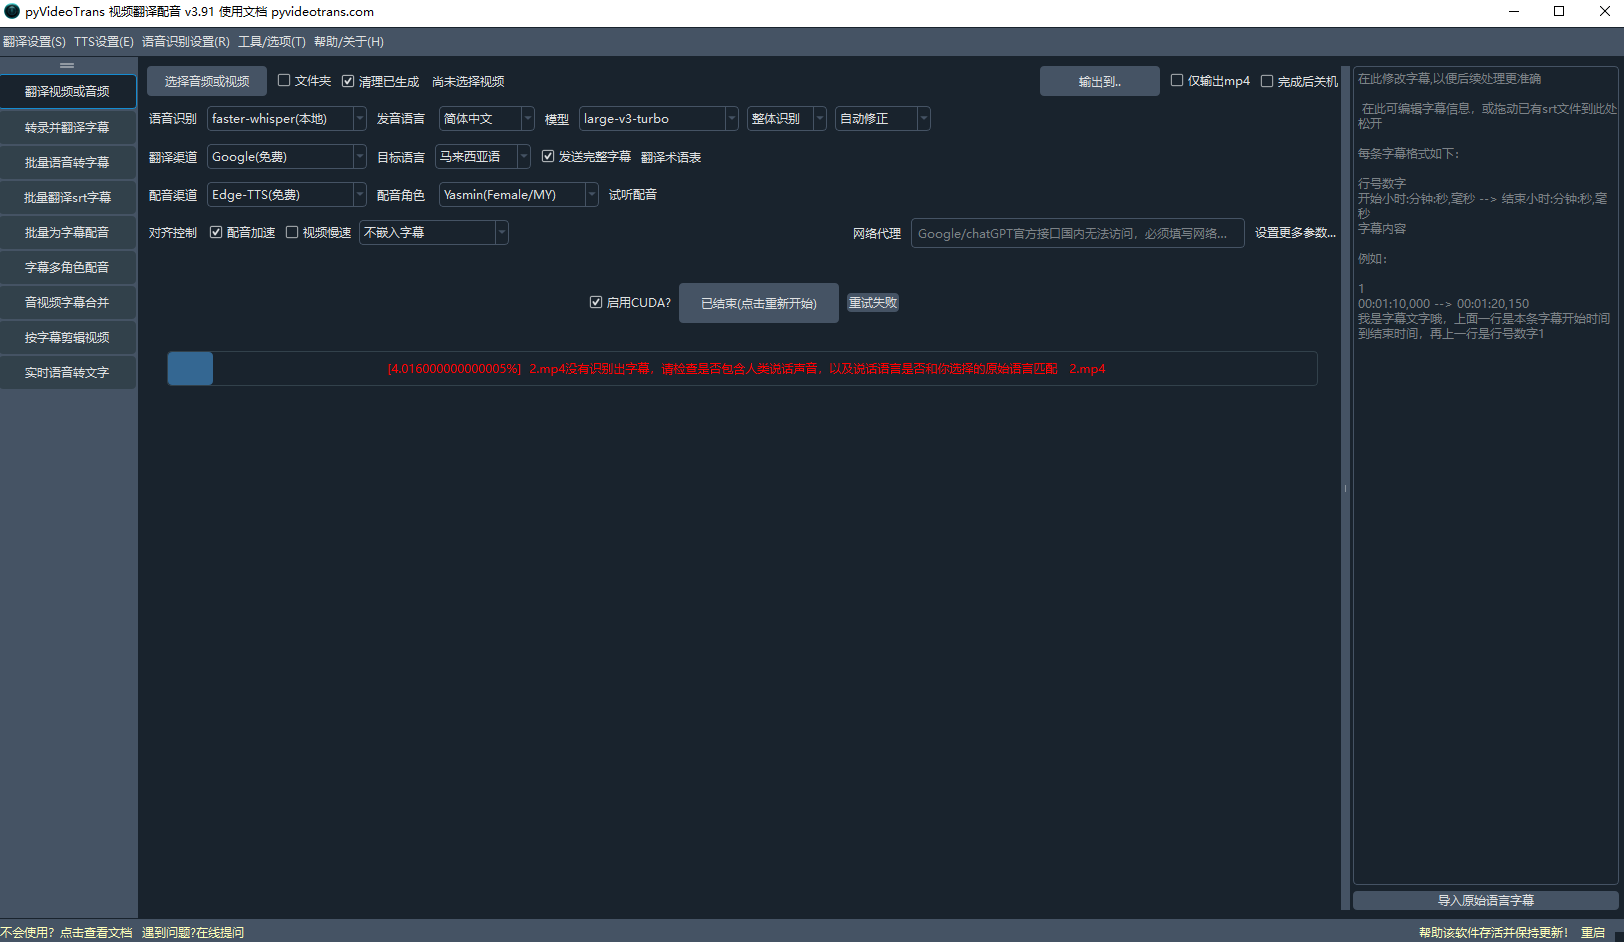The height and width of the screenshot is (942, 1624).
Task: Open the 翻译视频或音频 sidebar tab
Action: [68, 91]
